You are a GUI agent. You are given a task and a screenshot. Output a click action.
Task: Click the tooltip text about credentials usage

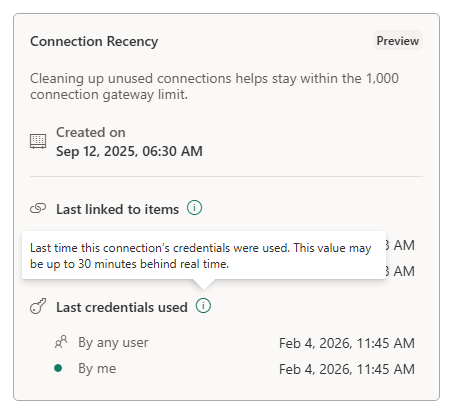pos(201,256)
